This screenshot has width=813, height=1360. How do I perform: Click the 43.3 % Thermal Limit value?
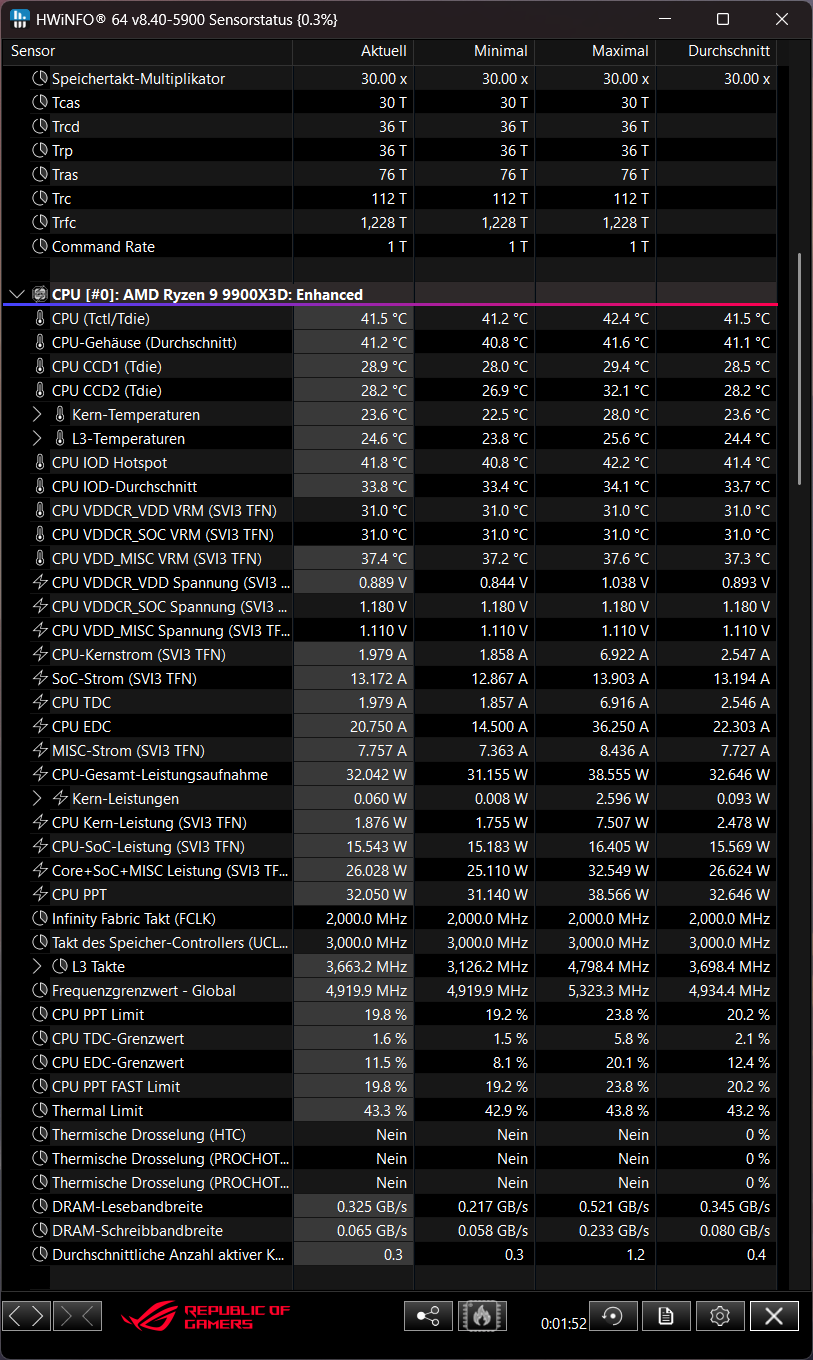pos(385,1110)
